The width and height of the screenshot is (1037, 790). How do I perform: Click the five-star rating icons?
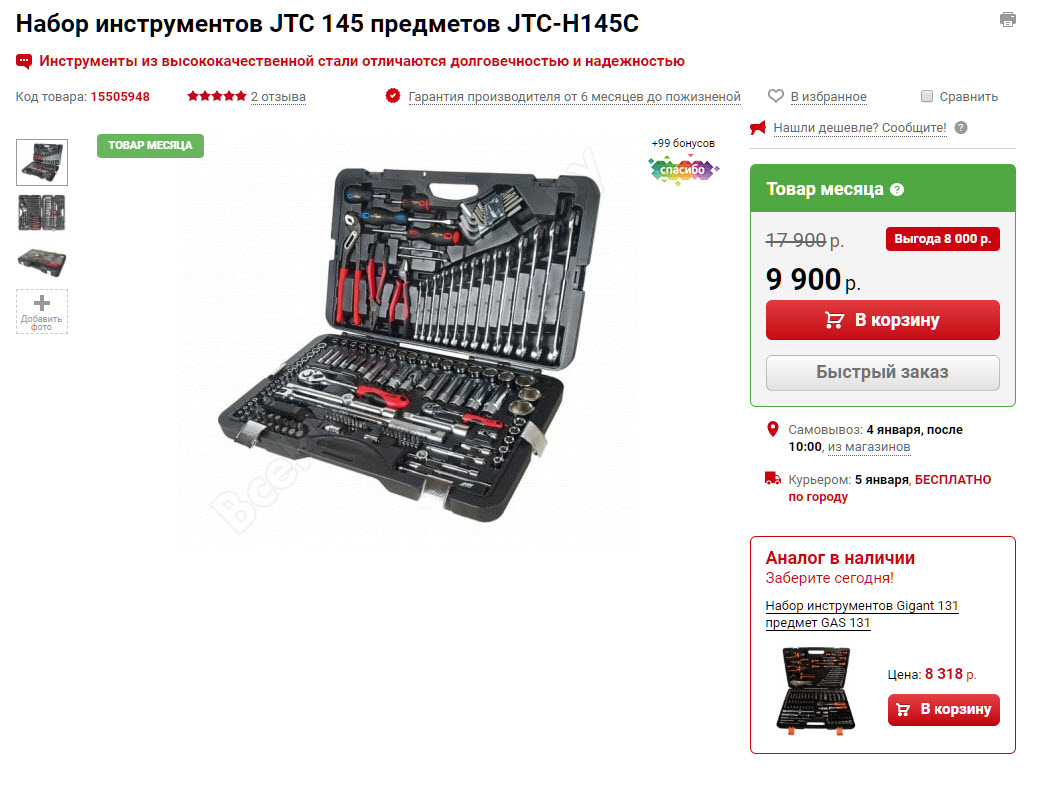coord(216,96)
